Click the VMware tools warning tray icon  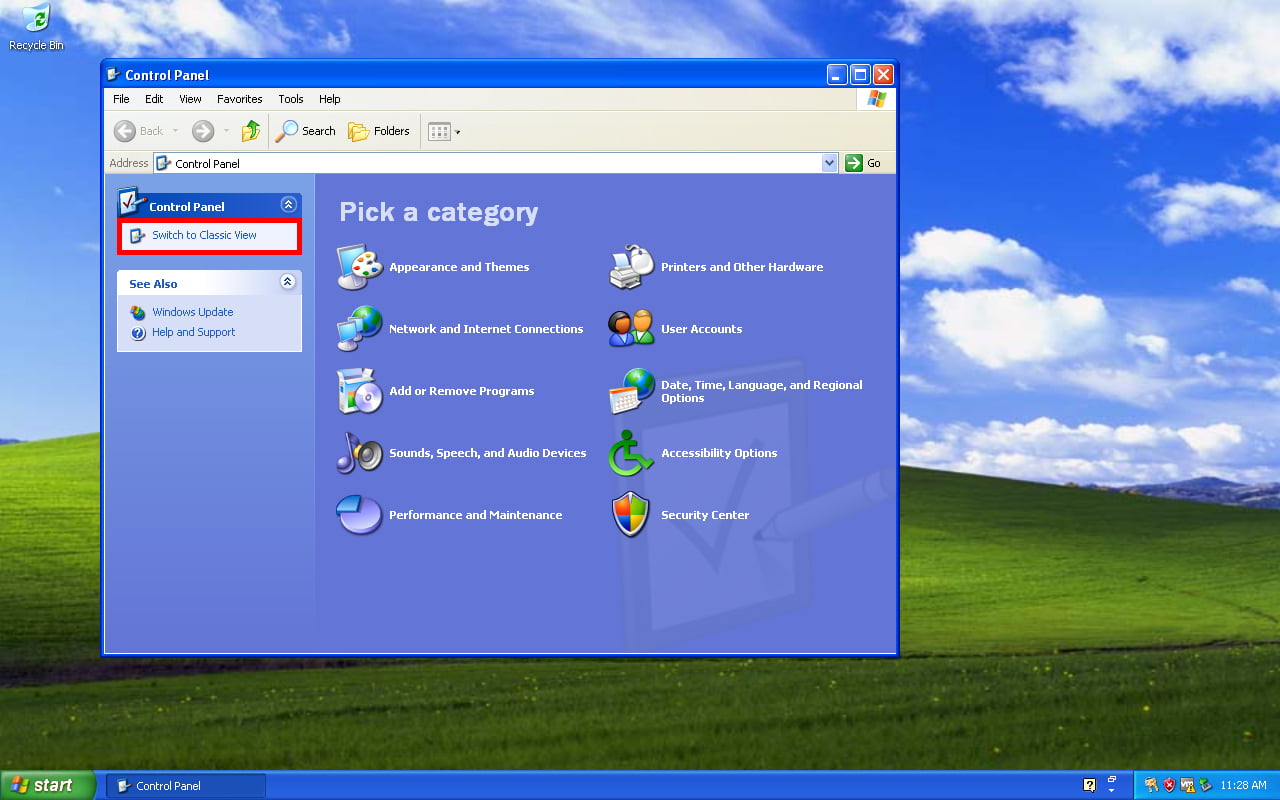(1187, 785)
